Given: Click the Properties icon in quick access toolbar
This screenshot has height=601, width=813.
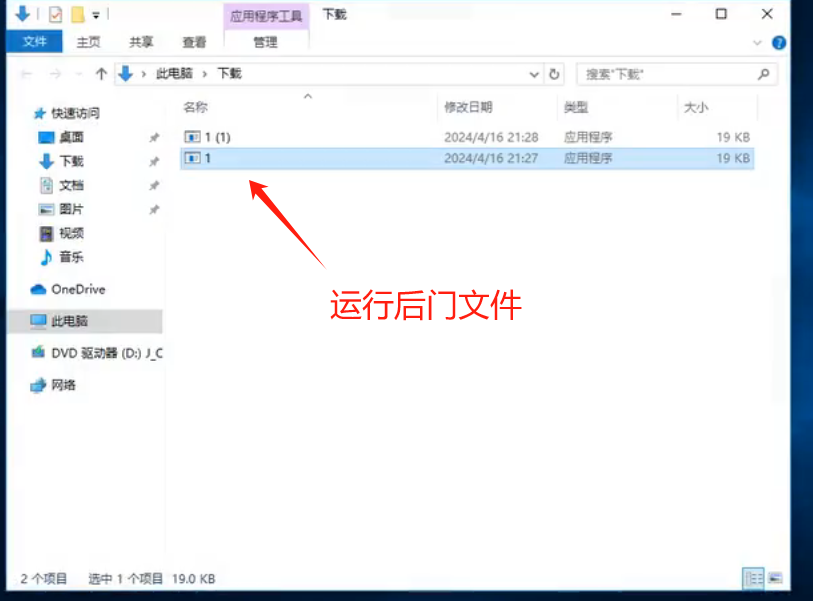Looking at the screenshot, I should click(55, 15).
